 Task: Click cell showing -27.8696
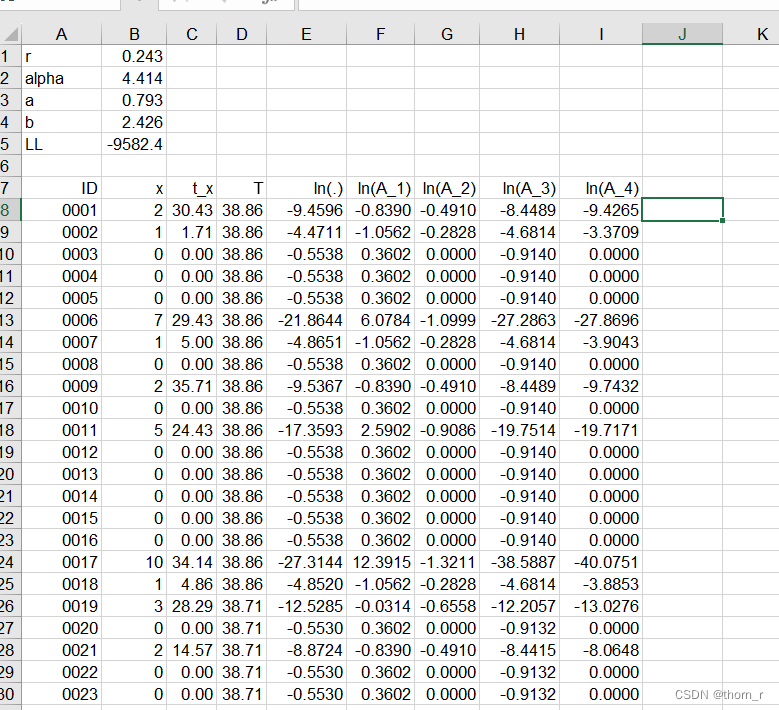[x=601, y=320]
